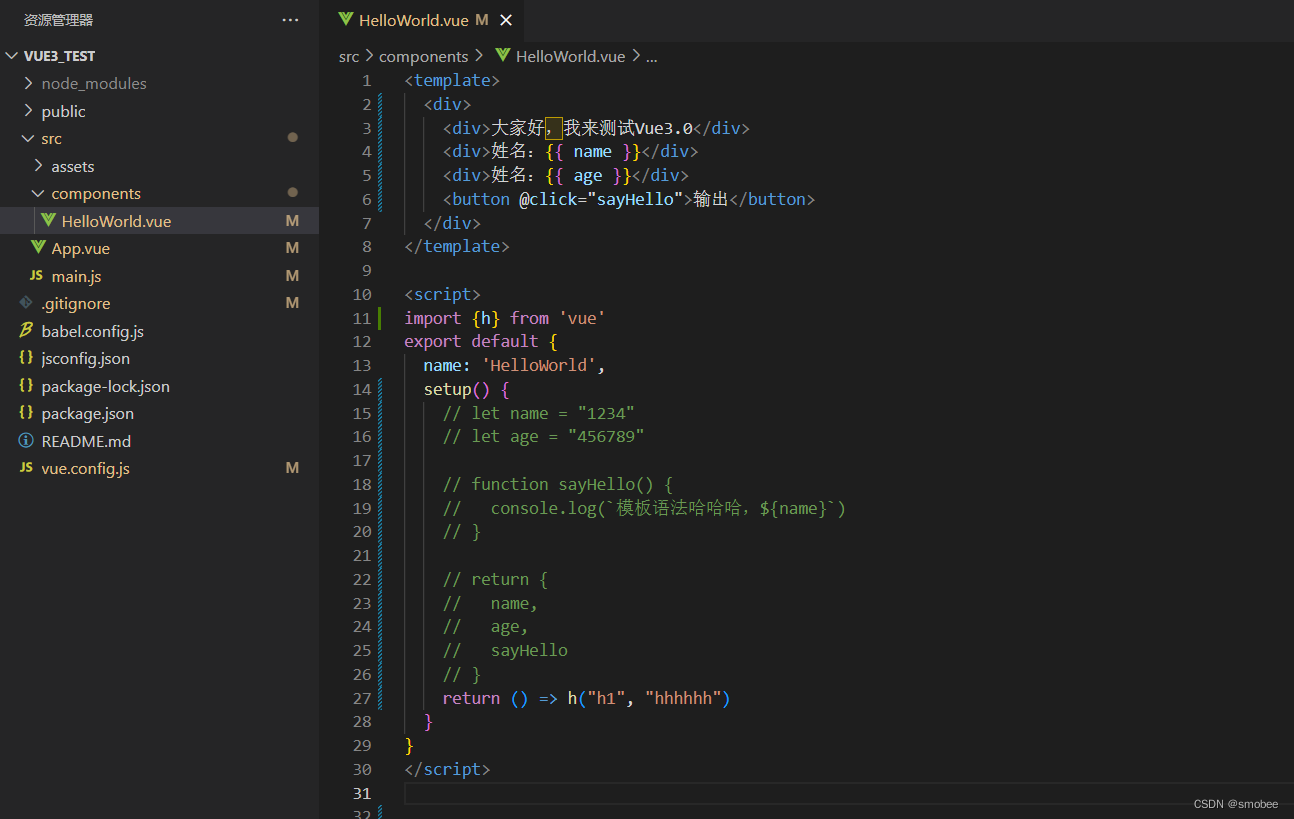Click the Babel icon beside babel.config.js

pyautogui.click(x=26, y=331)
